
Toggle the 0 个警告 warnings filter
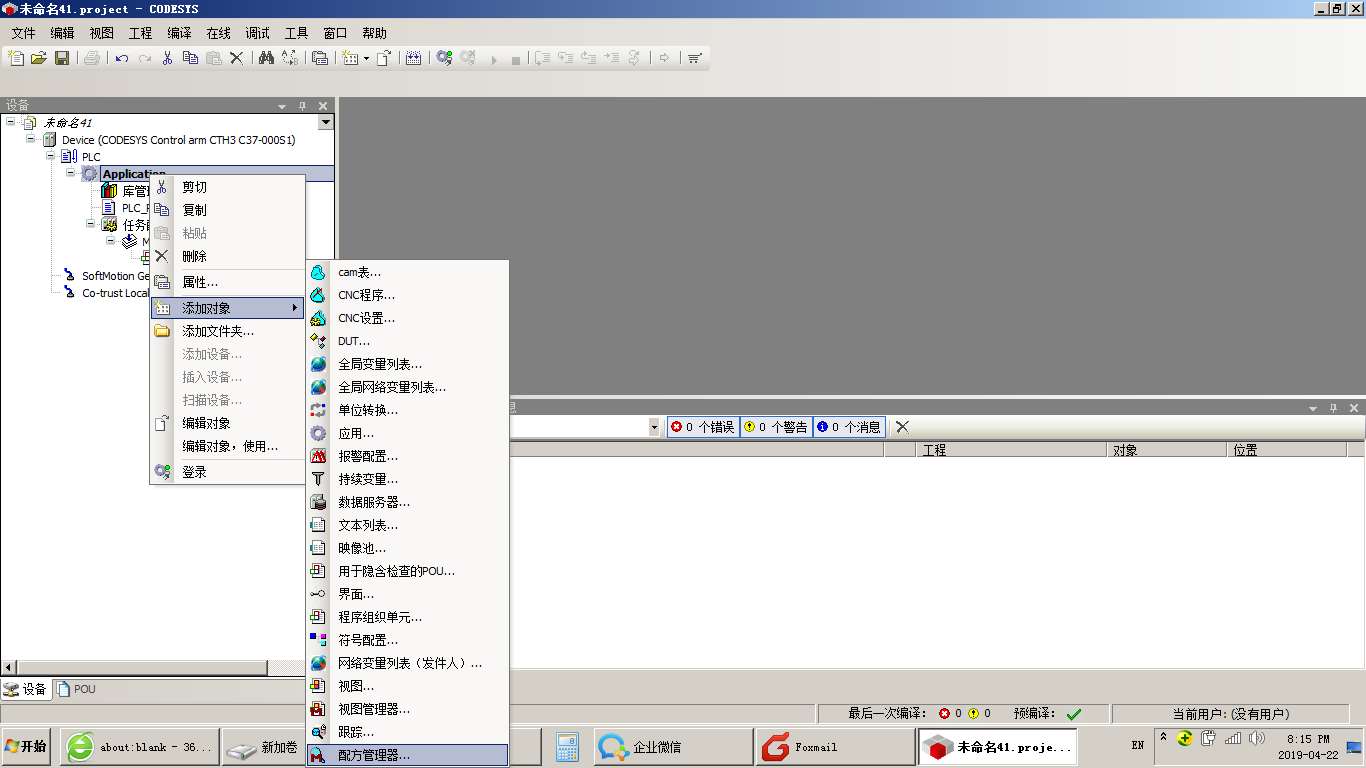tap(776, 427)
